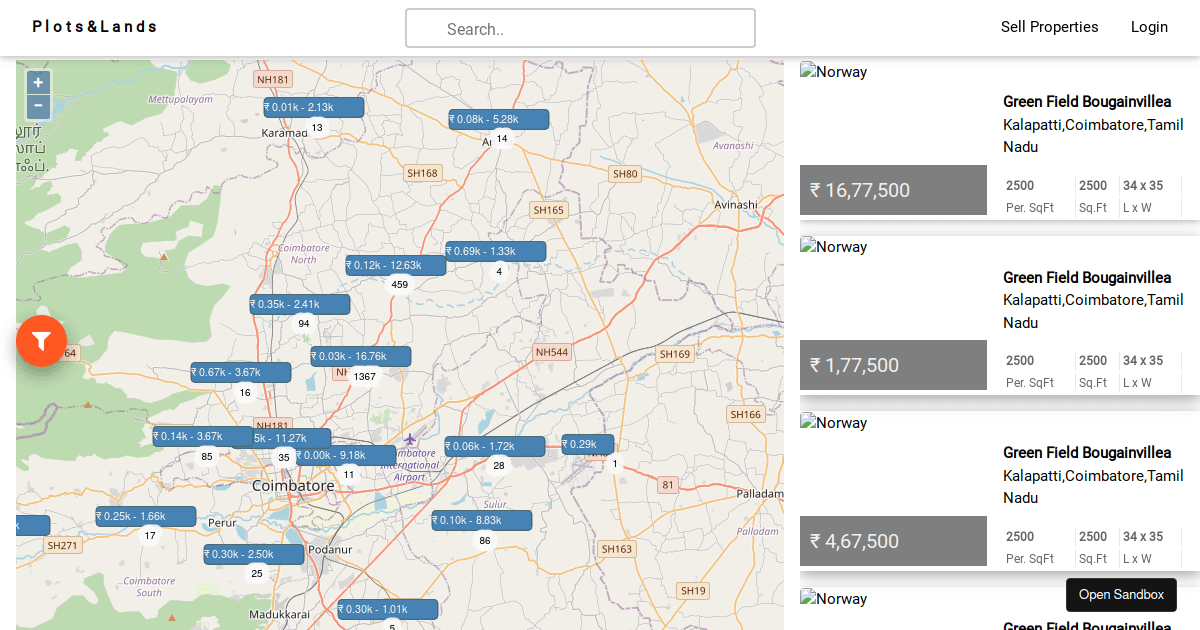Click the Login link

[x=1150, y=27]
